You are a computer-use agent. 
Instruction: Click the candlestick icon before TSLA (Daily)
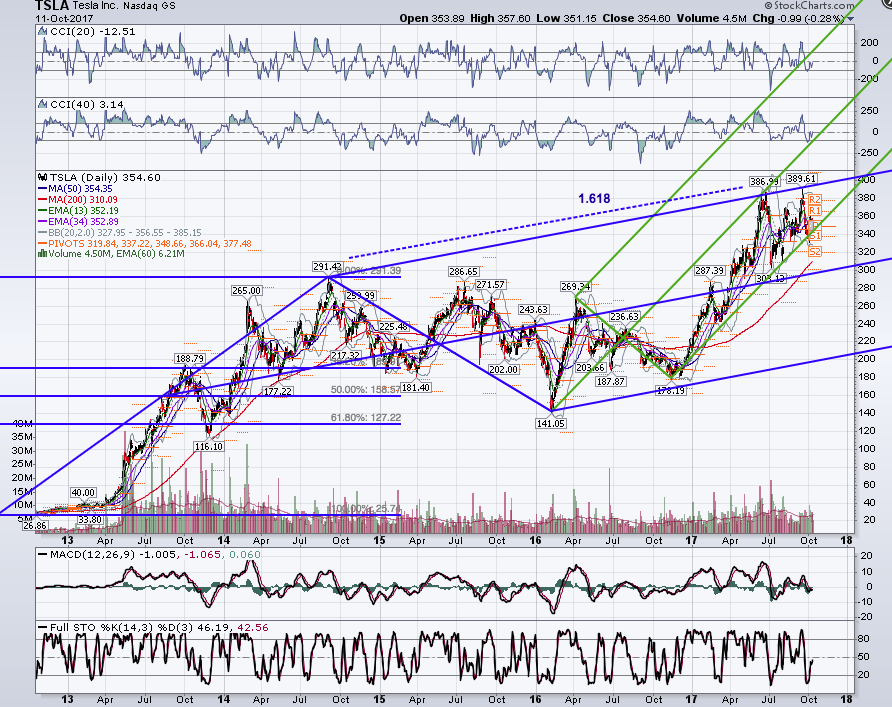coord(42,177)
